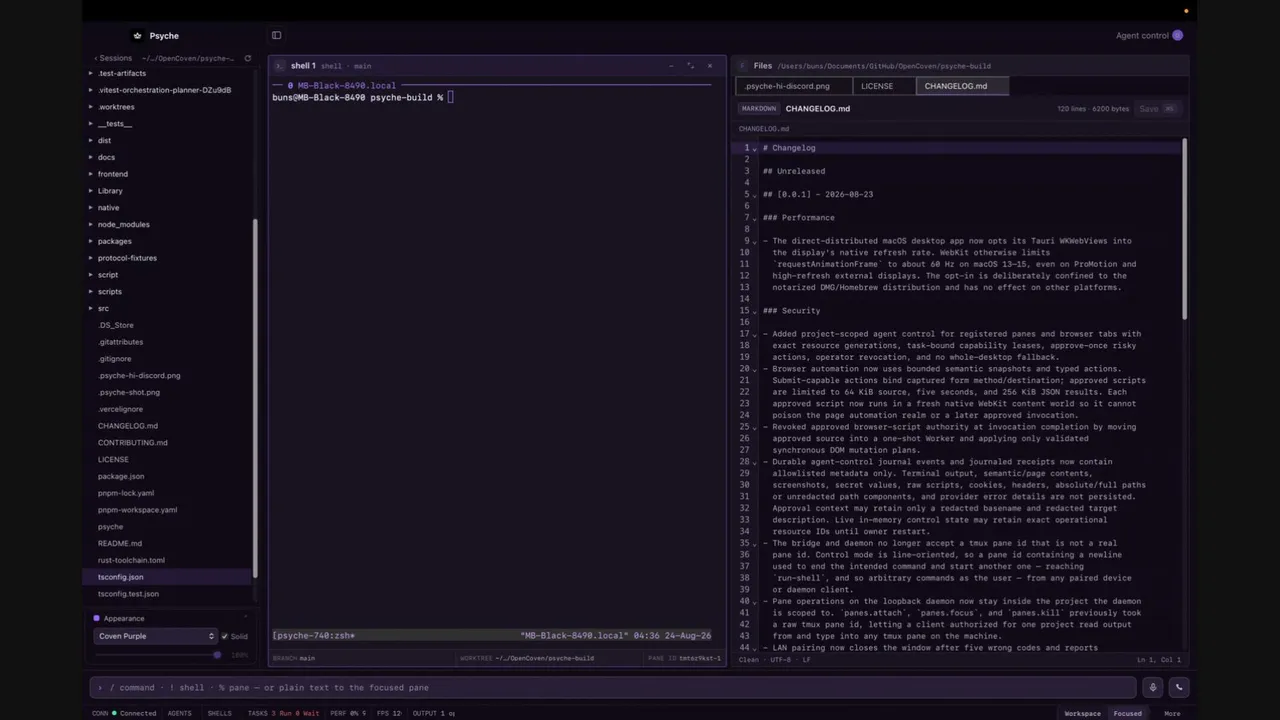Select tsconfig.json in the file tree

[120, 577]
